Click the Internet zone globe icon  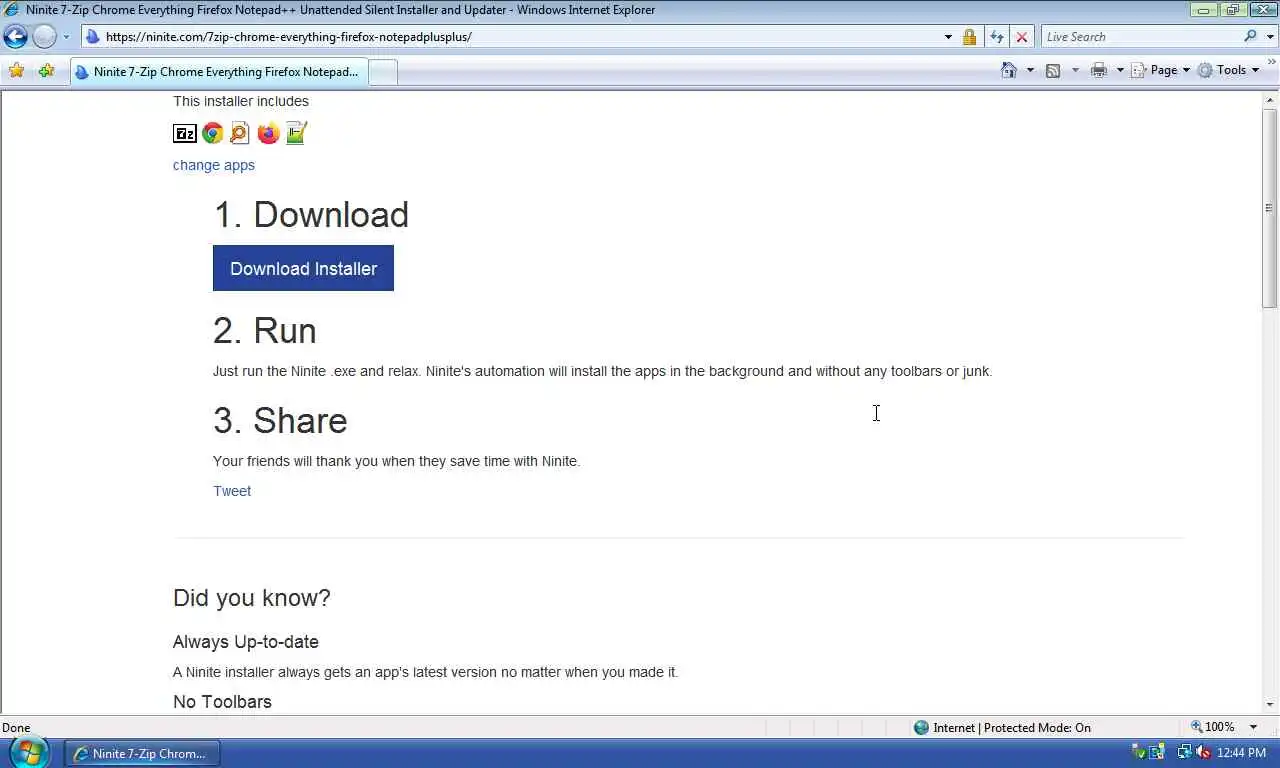point(922,727)
